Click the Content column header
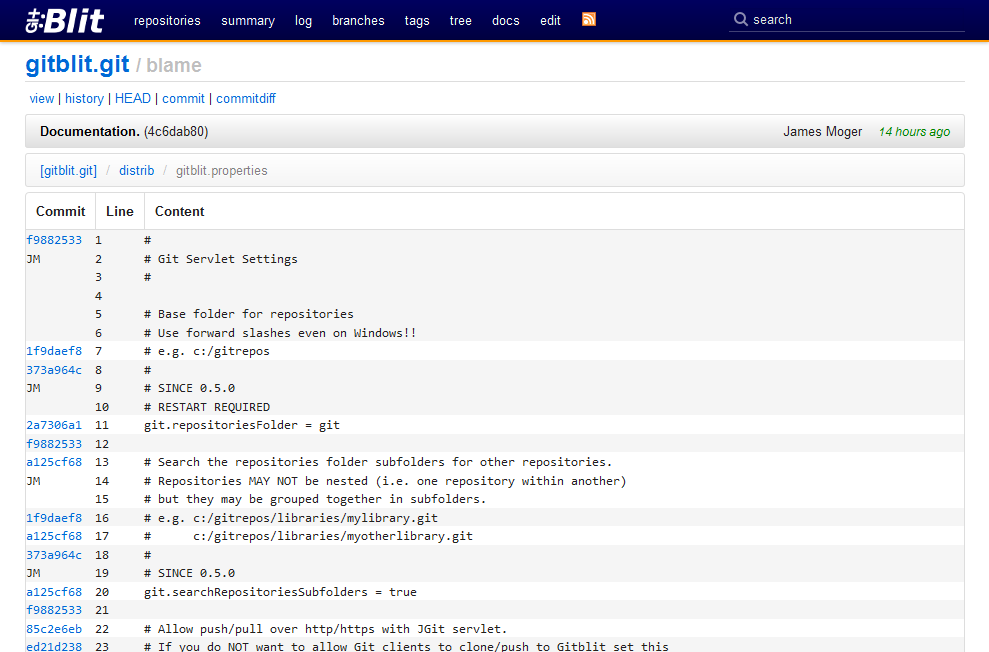989x652 pixels. pos(180,211)
